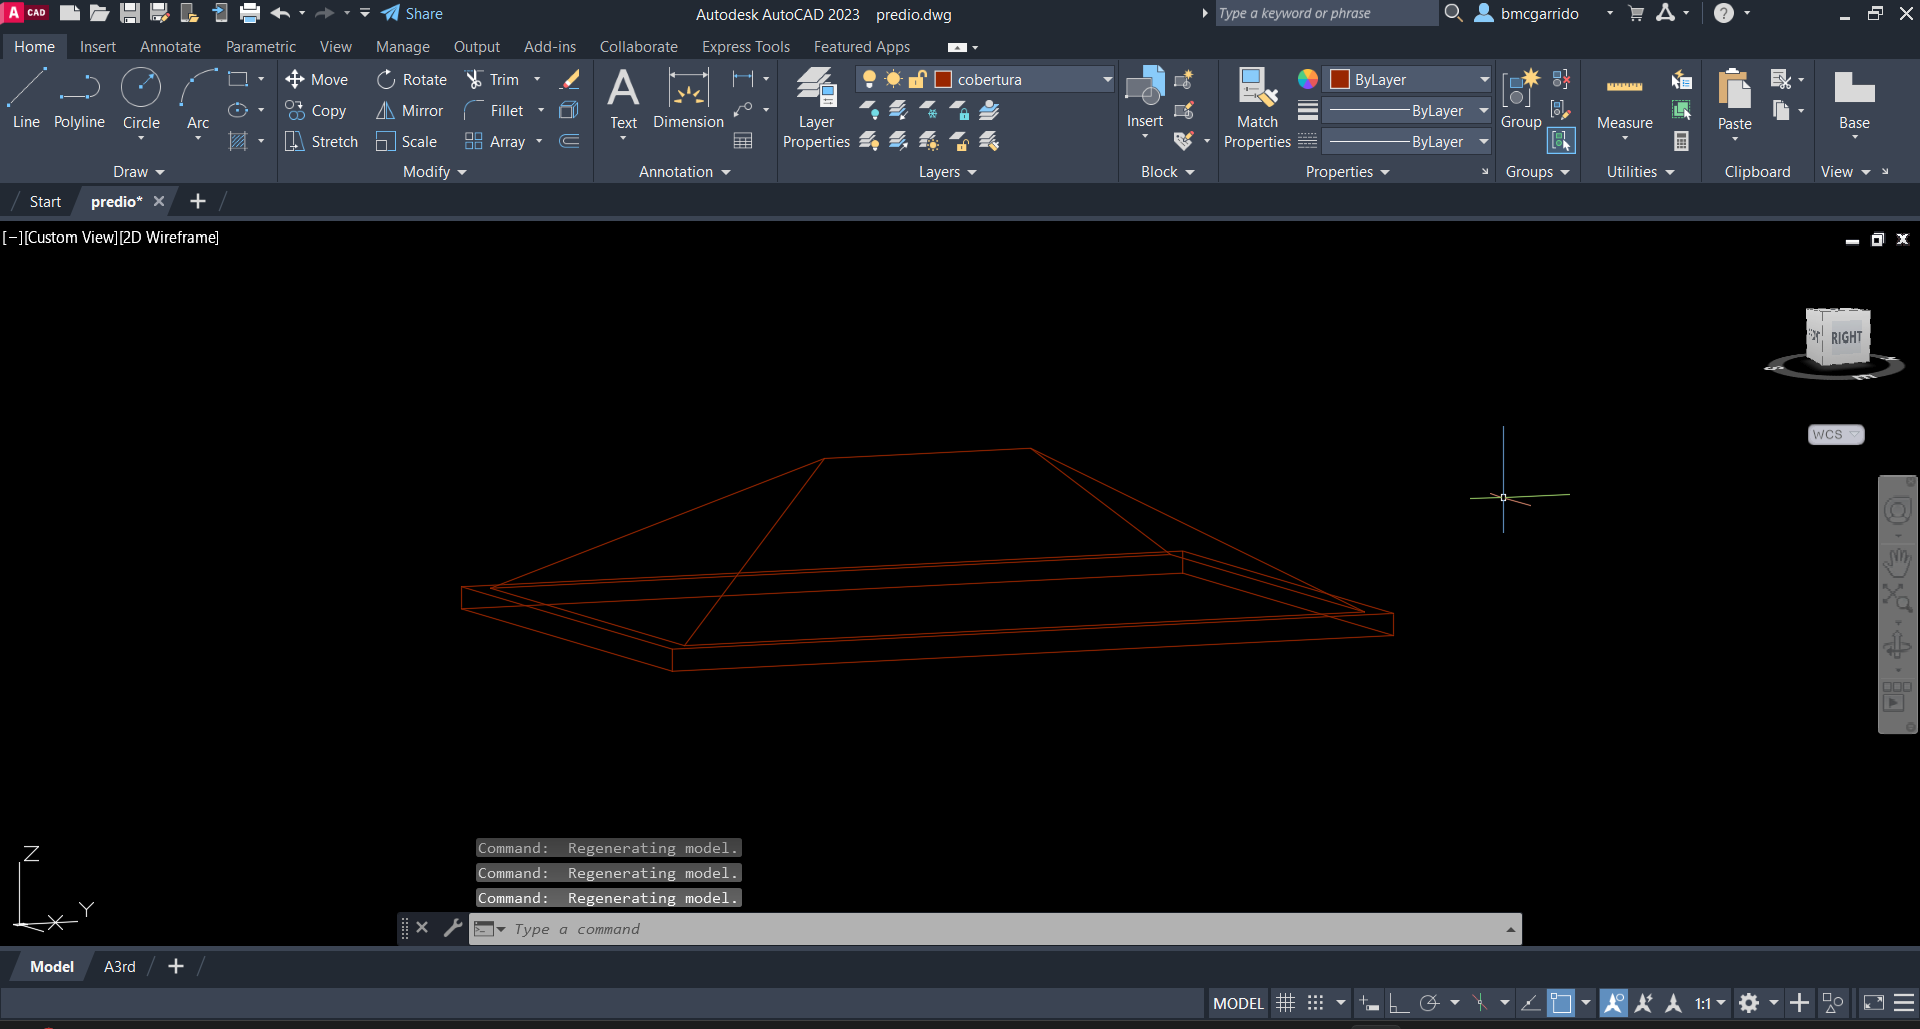Expand the Draw panel

[138, 172]
